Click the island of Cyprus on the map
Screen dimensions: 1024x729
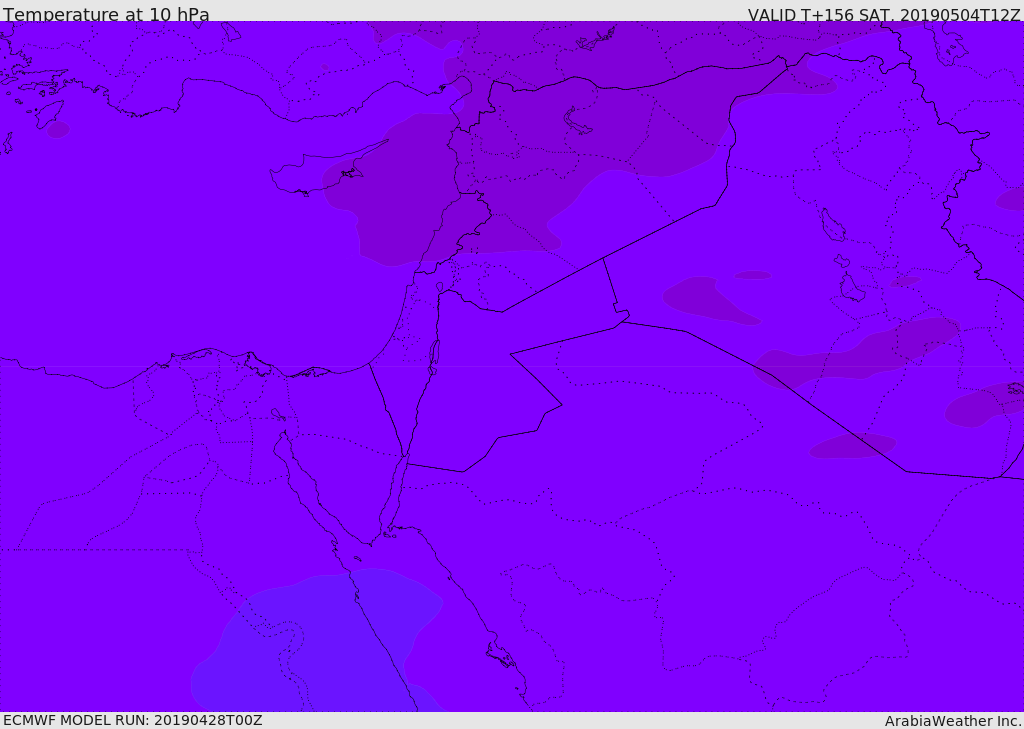[x=320, y=171]
